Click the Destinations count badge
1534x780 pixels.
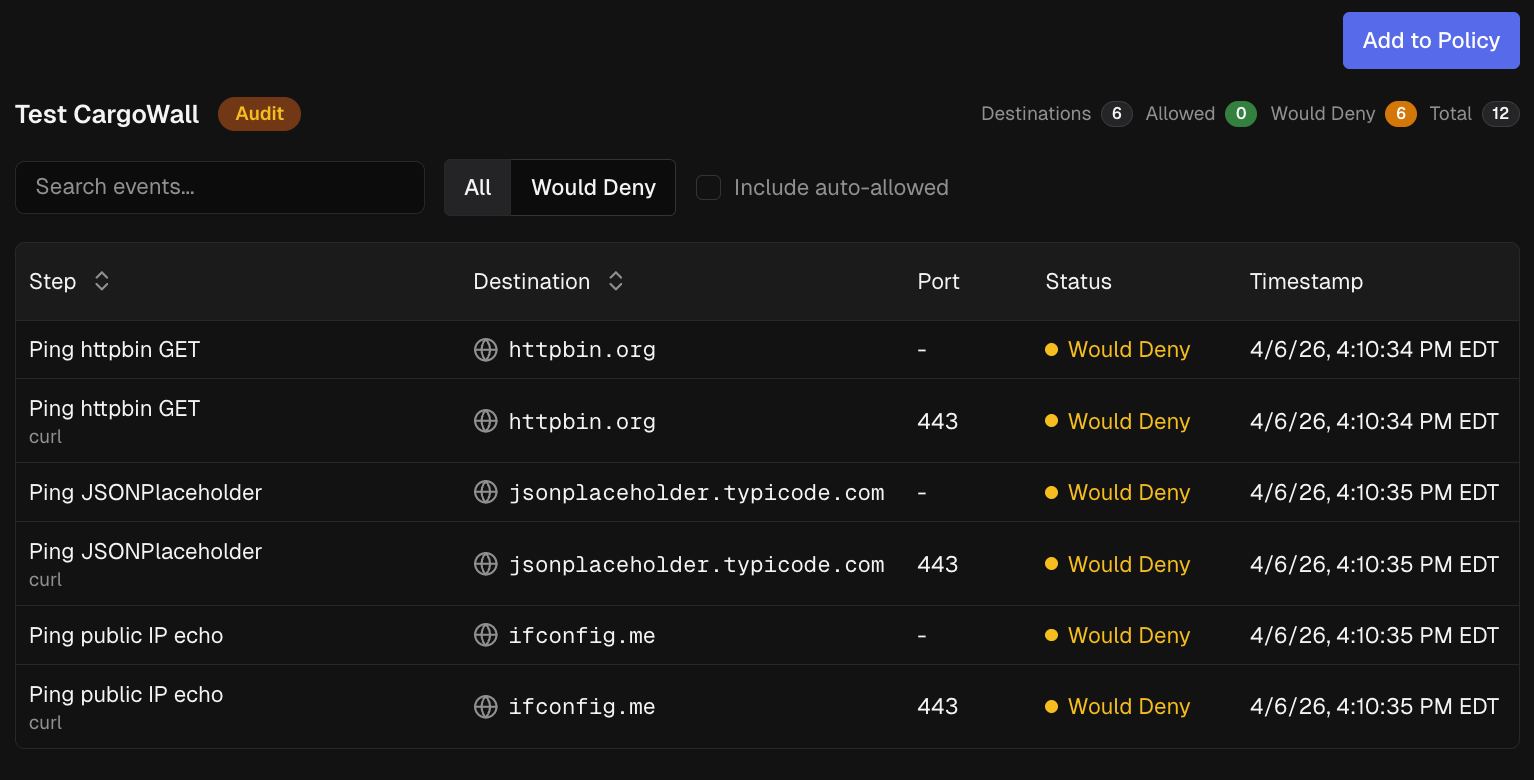1117,114
